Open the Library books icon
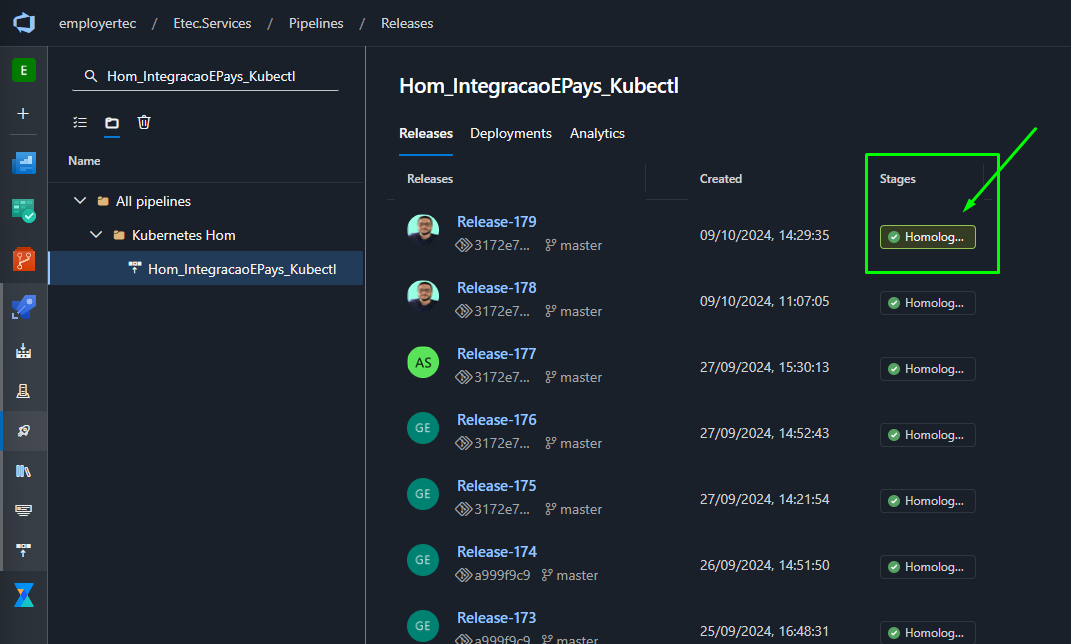1071x644 pixels. 23,471
